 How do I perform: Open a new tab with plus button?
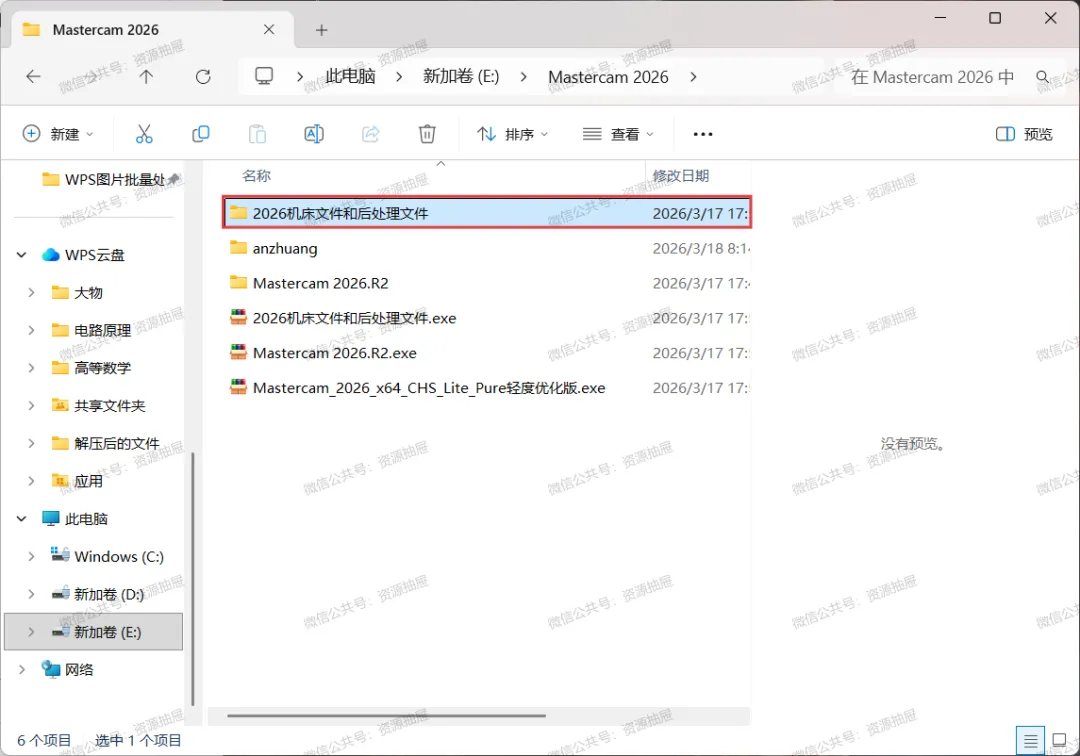coord(321,30)
